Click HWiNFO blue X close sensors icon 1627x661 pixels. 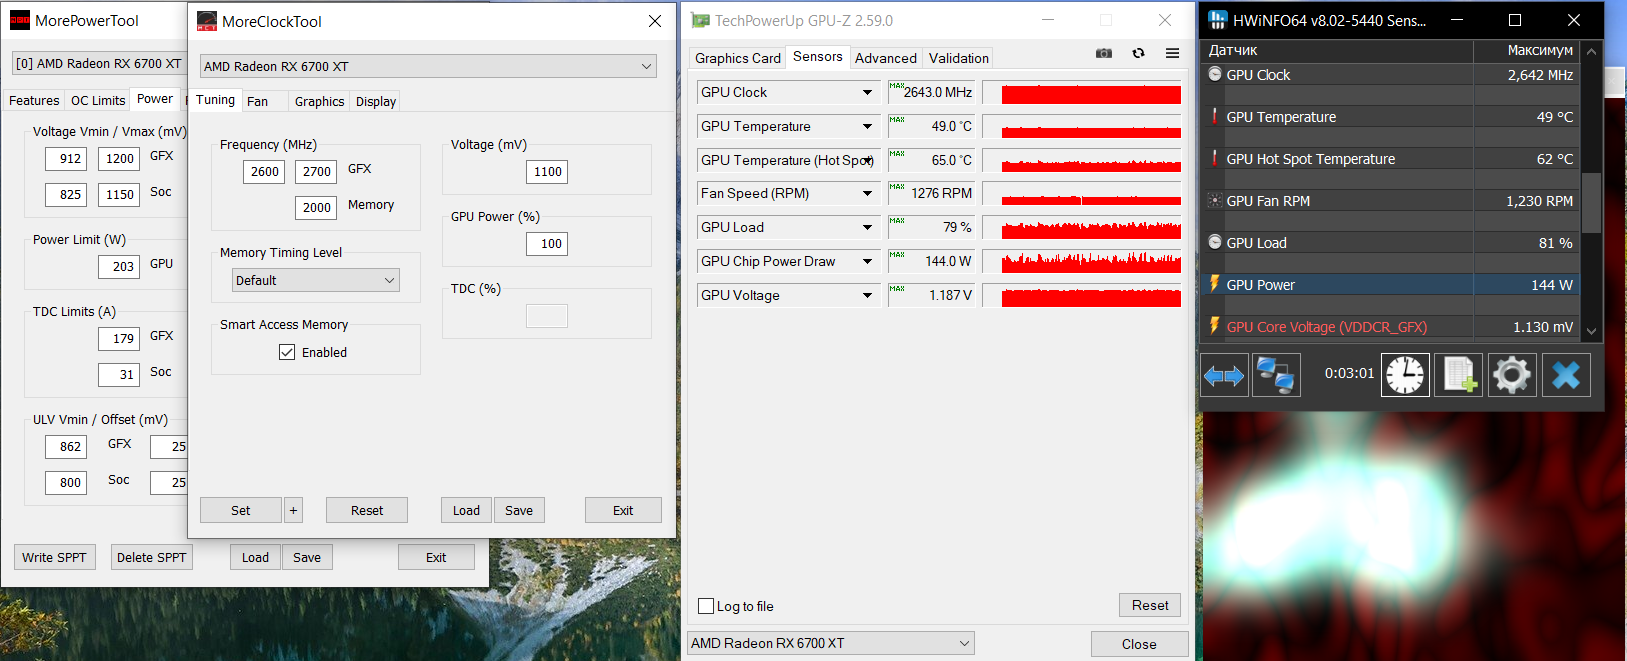click(1566, 375)
